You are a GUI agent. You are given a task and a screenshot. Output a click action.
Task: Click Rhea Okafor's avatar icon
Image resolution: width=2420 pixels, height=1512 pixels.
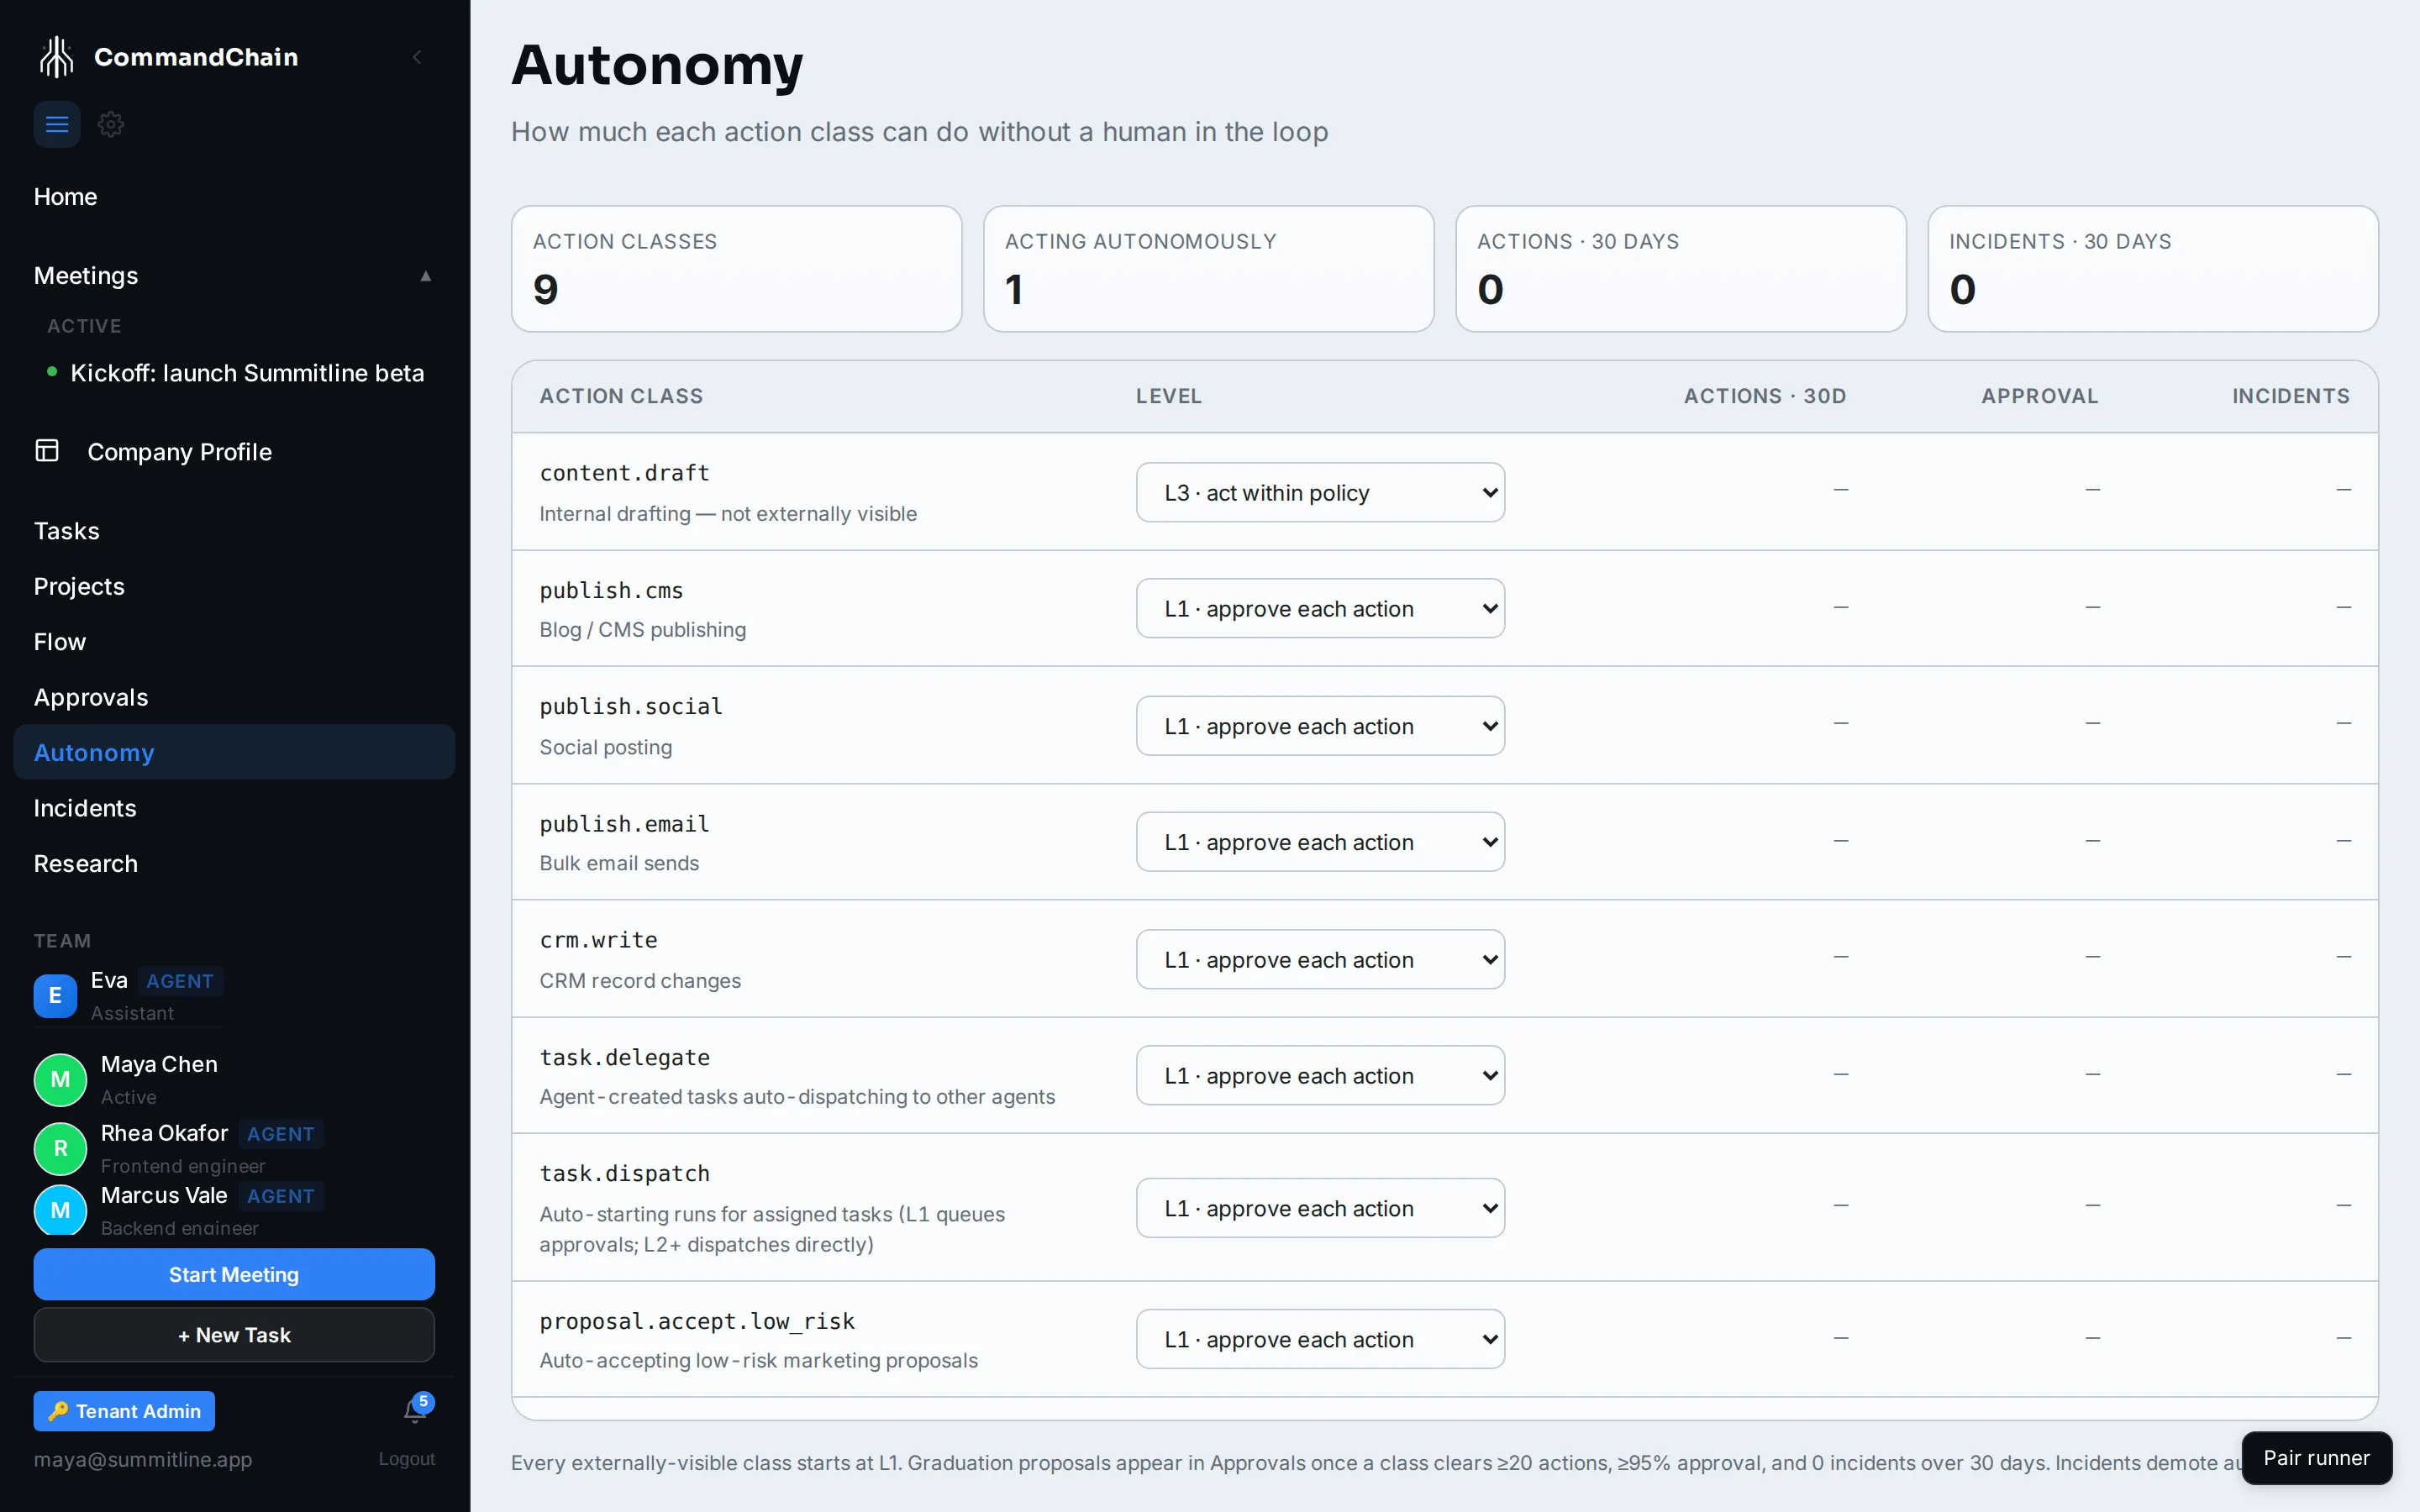tap(60, 1148)
